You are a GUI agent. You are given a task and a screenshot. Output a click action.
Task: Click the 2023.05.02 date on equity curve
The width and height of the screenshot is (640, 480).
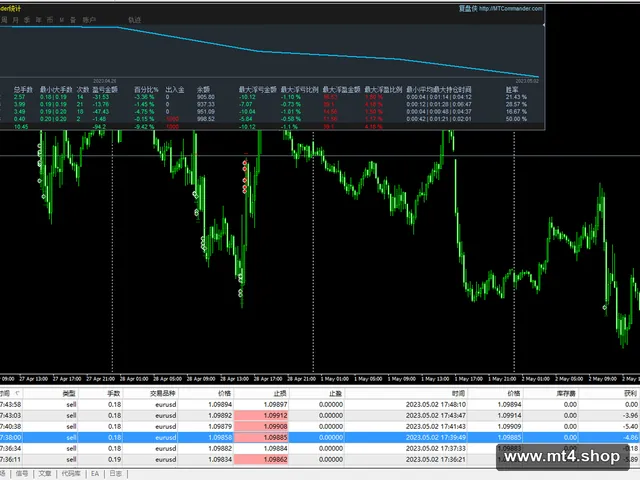[x=527, y=81]
